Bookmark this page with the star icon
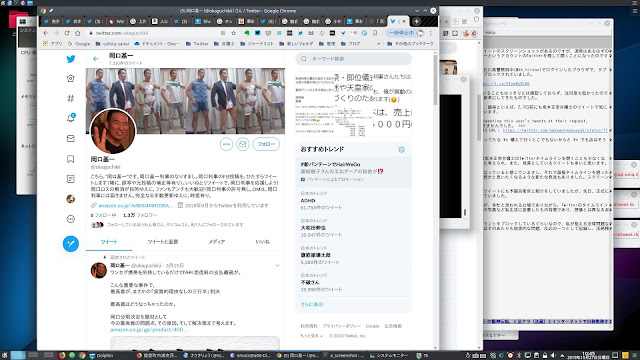The height and width of the screenshot is (360, 640). tap(233, 33)
